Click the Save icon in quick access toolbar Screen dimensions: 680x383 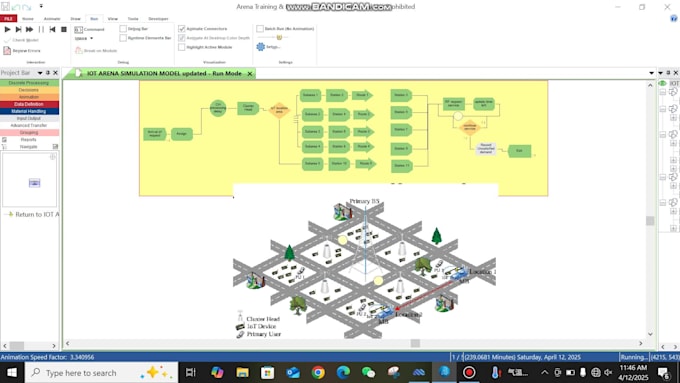5,7
